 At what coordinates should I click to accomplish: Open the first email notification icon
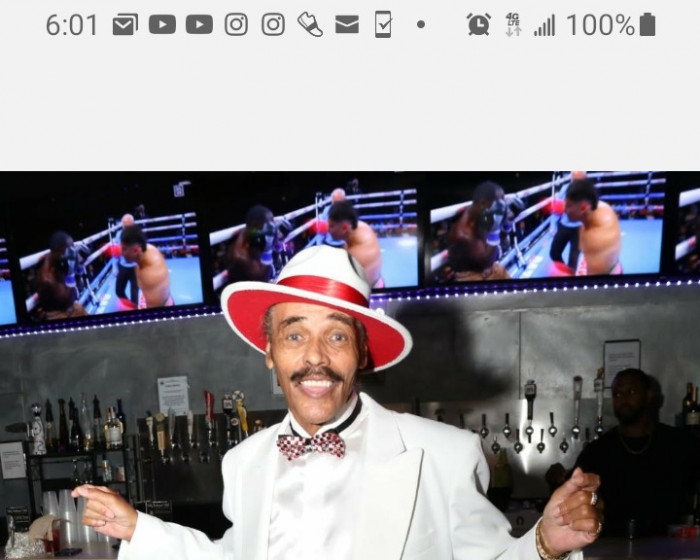(125, 25)
